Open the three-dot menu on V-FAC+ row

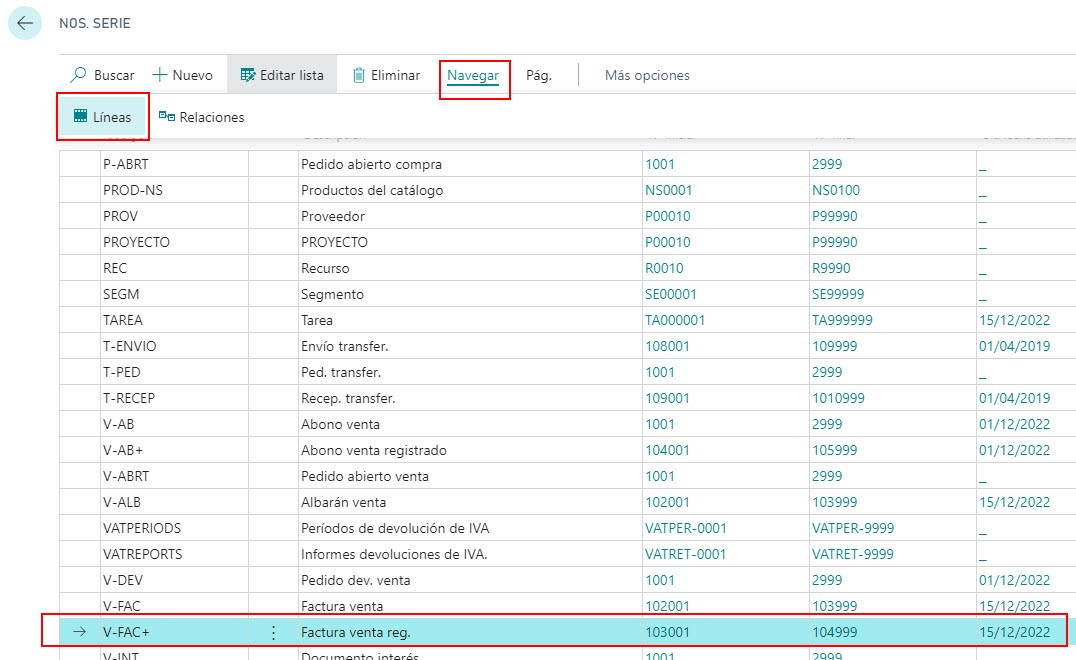(273, 632)
